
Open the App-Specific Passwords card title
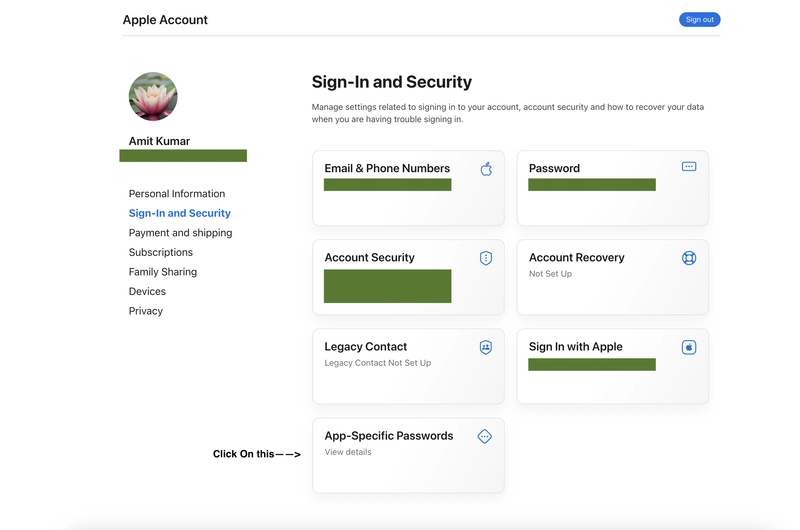(389, 436)
